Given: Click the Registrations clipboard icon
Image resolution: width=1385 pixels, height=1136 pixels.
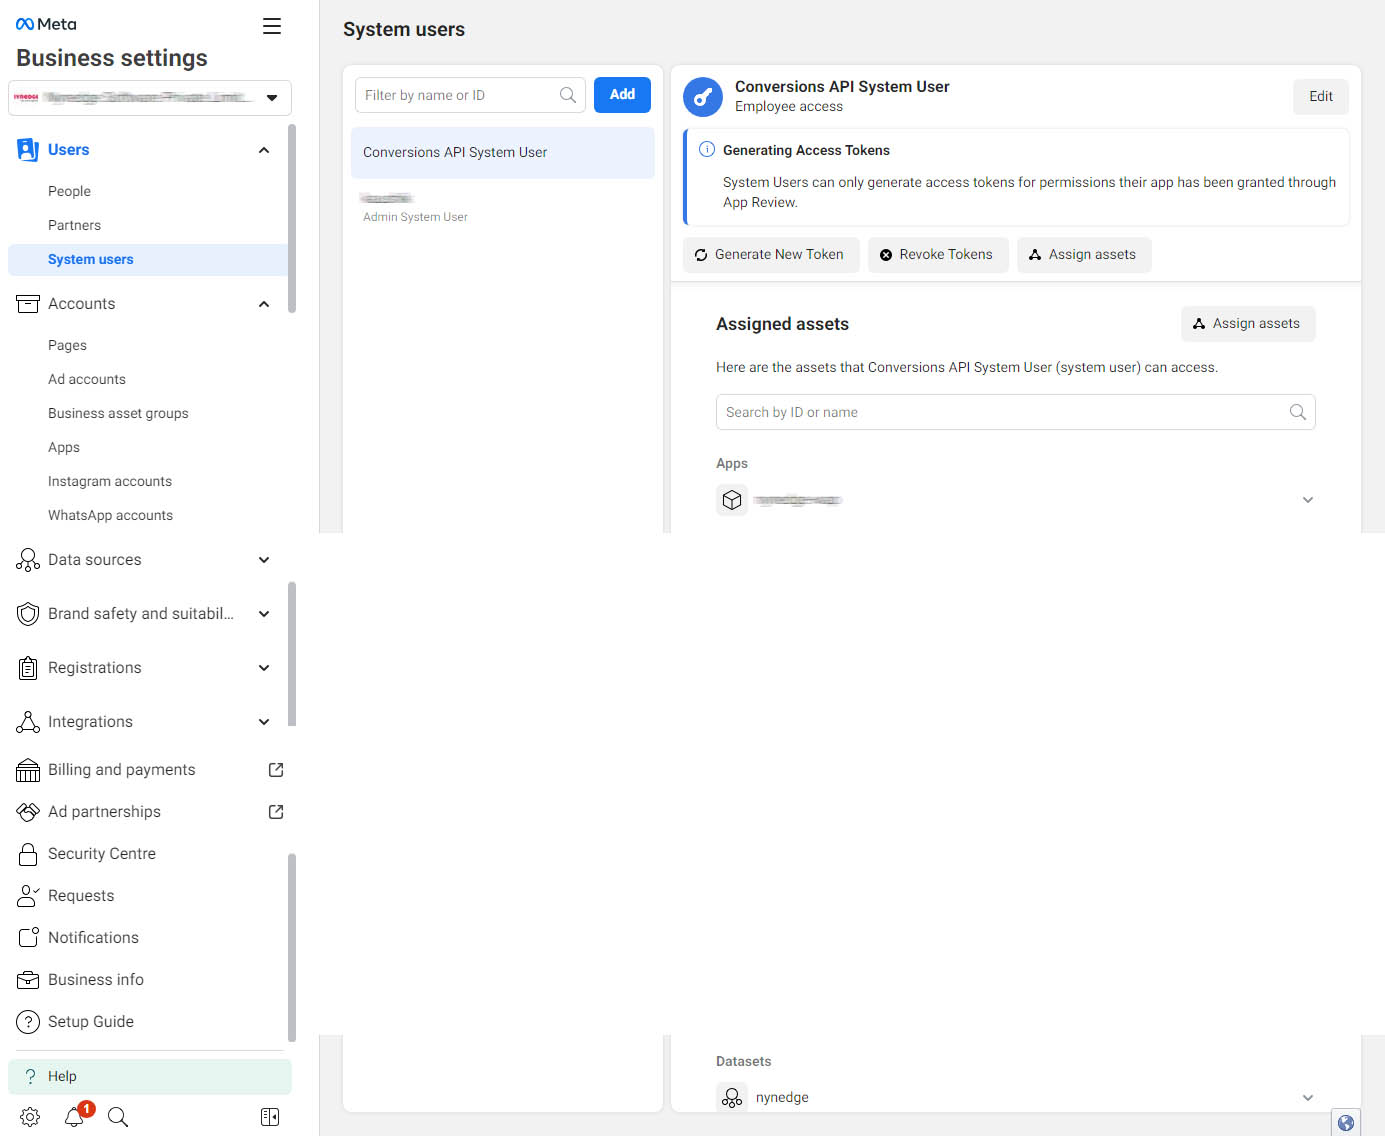Looking at the screenshot, I should pos(28,668).
